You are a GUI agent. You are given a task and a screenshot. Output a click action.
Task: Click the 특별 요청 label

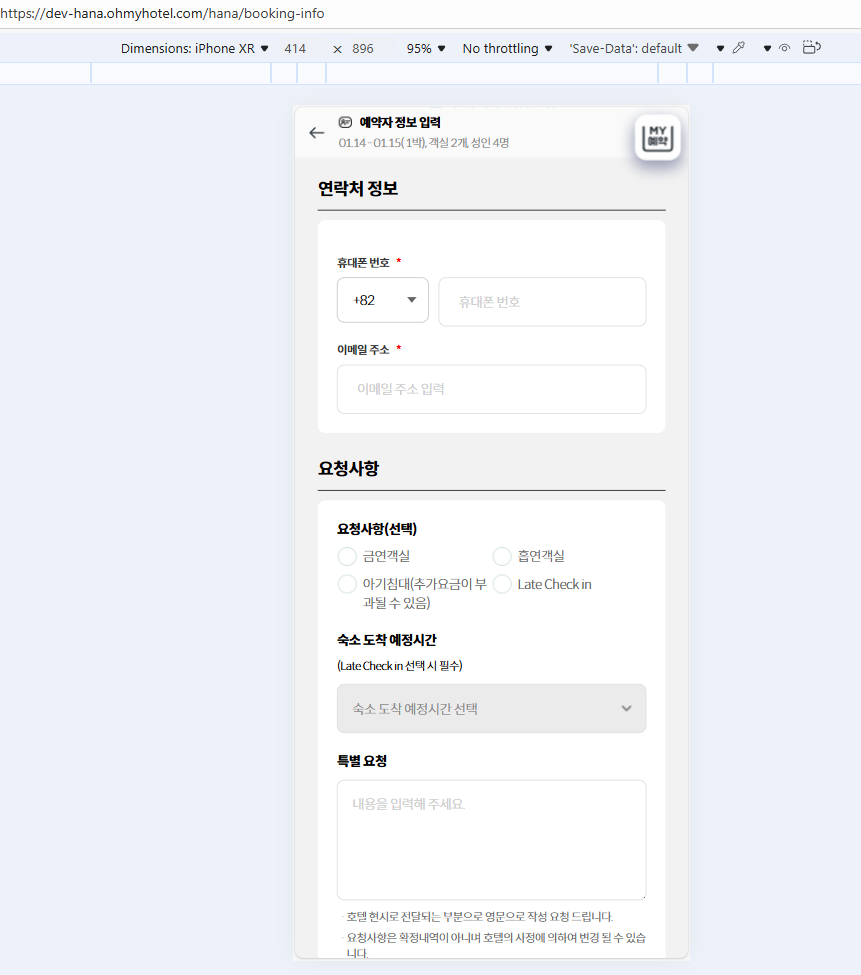point(362,761)
